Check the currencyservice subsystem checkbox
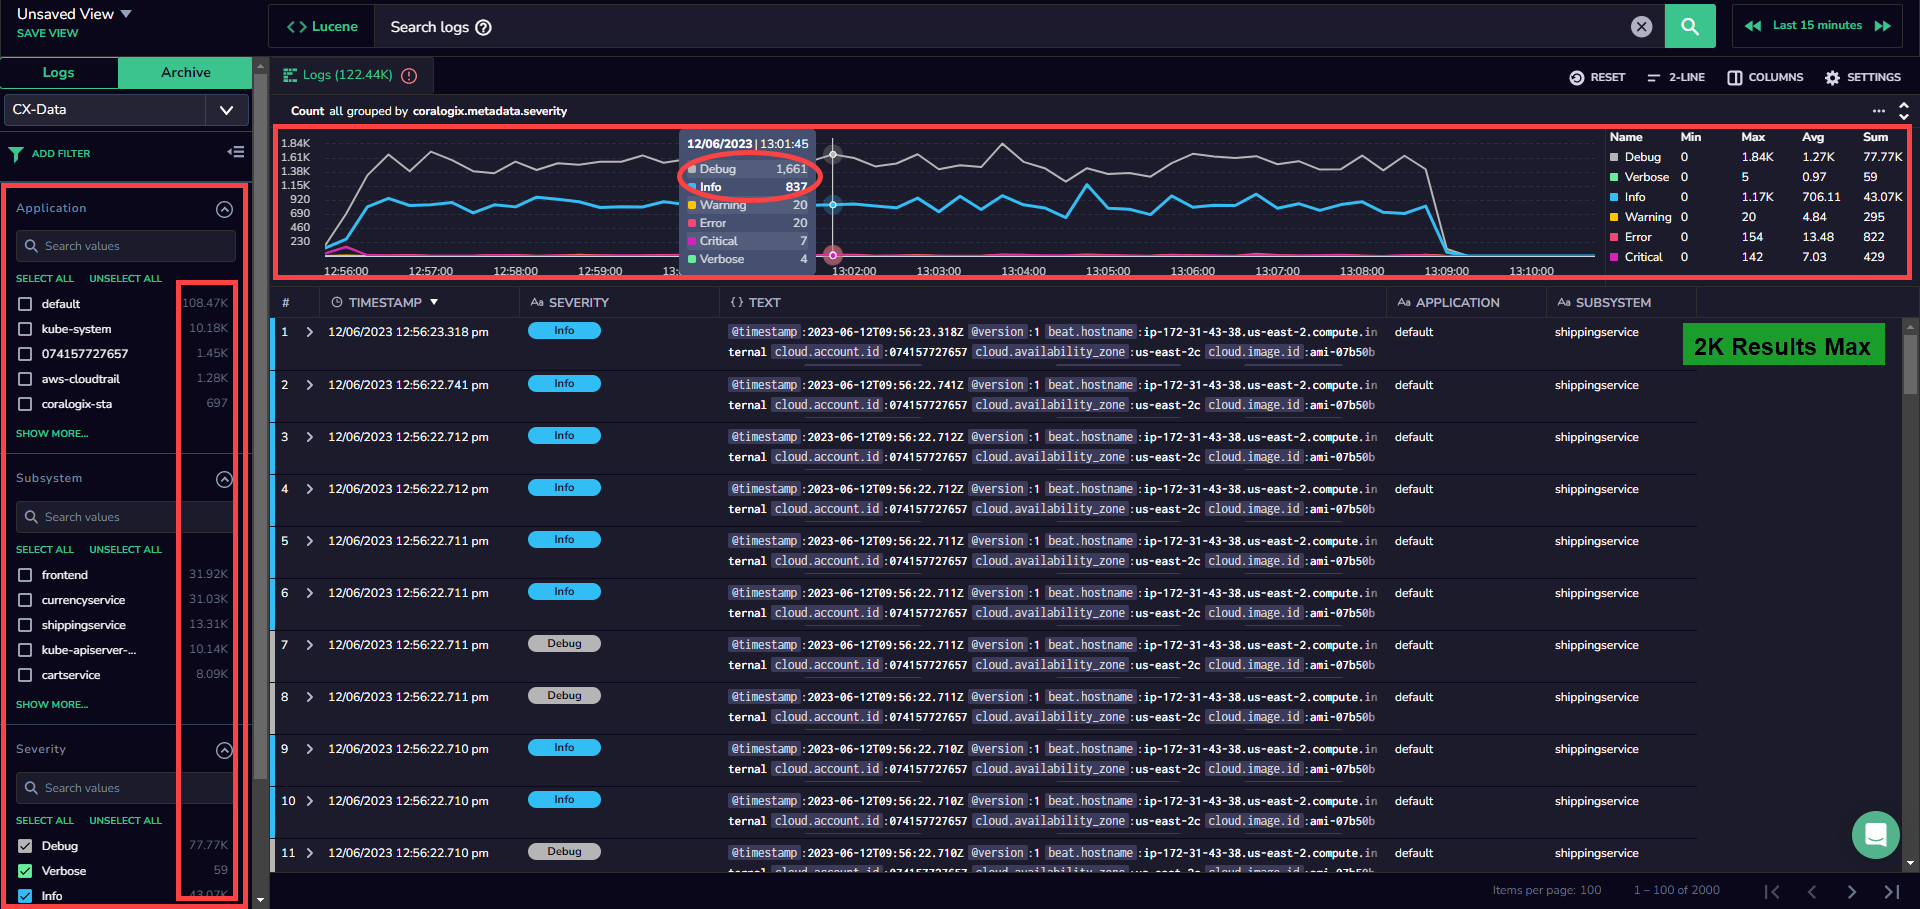1920x909 pixels. click(25, 600)
